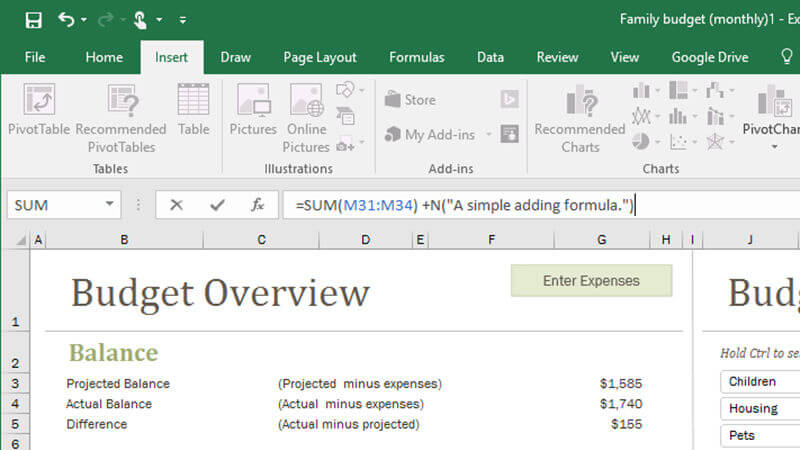800x450 pixels.
Task: Confirm the formula with the checkmark
Action: pos(217,205)
